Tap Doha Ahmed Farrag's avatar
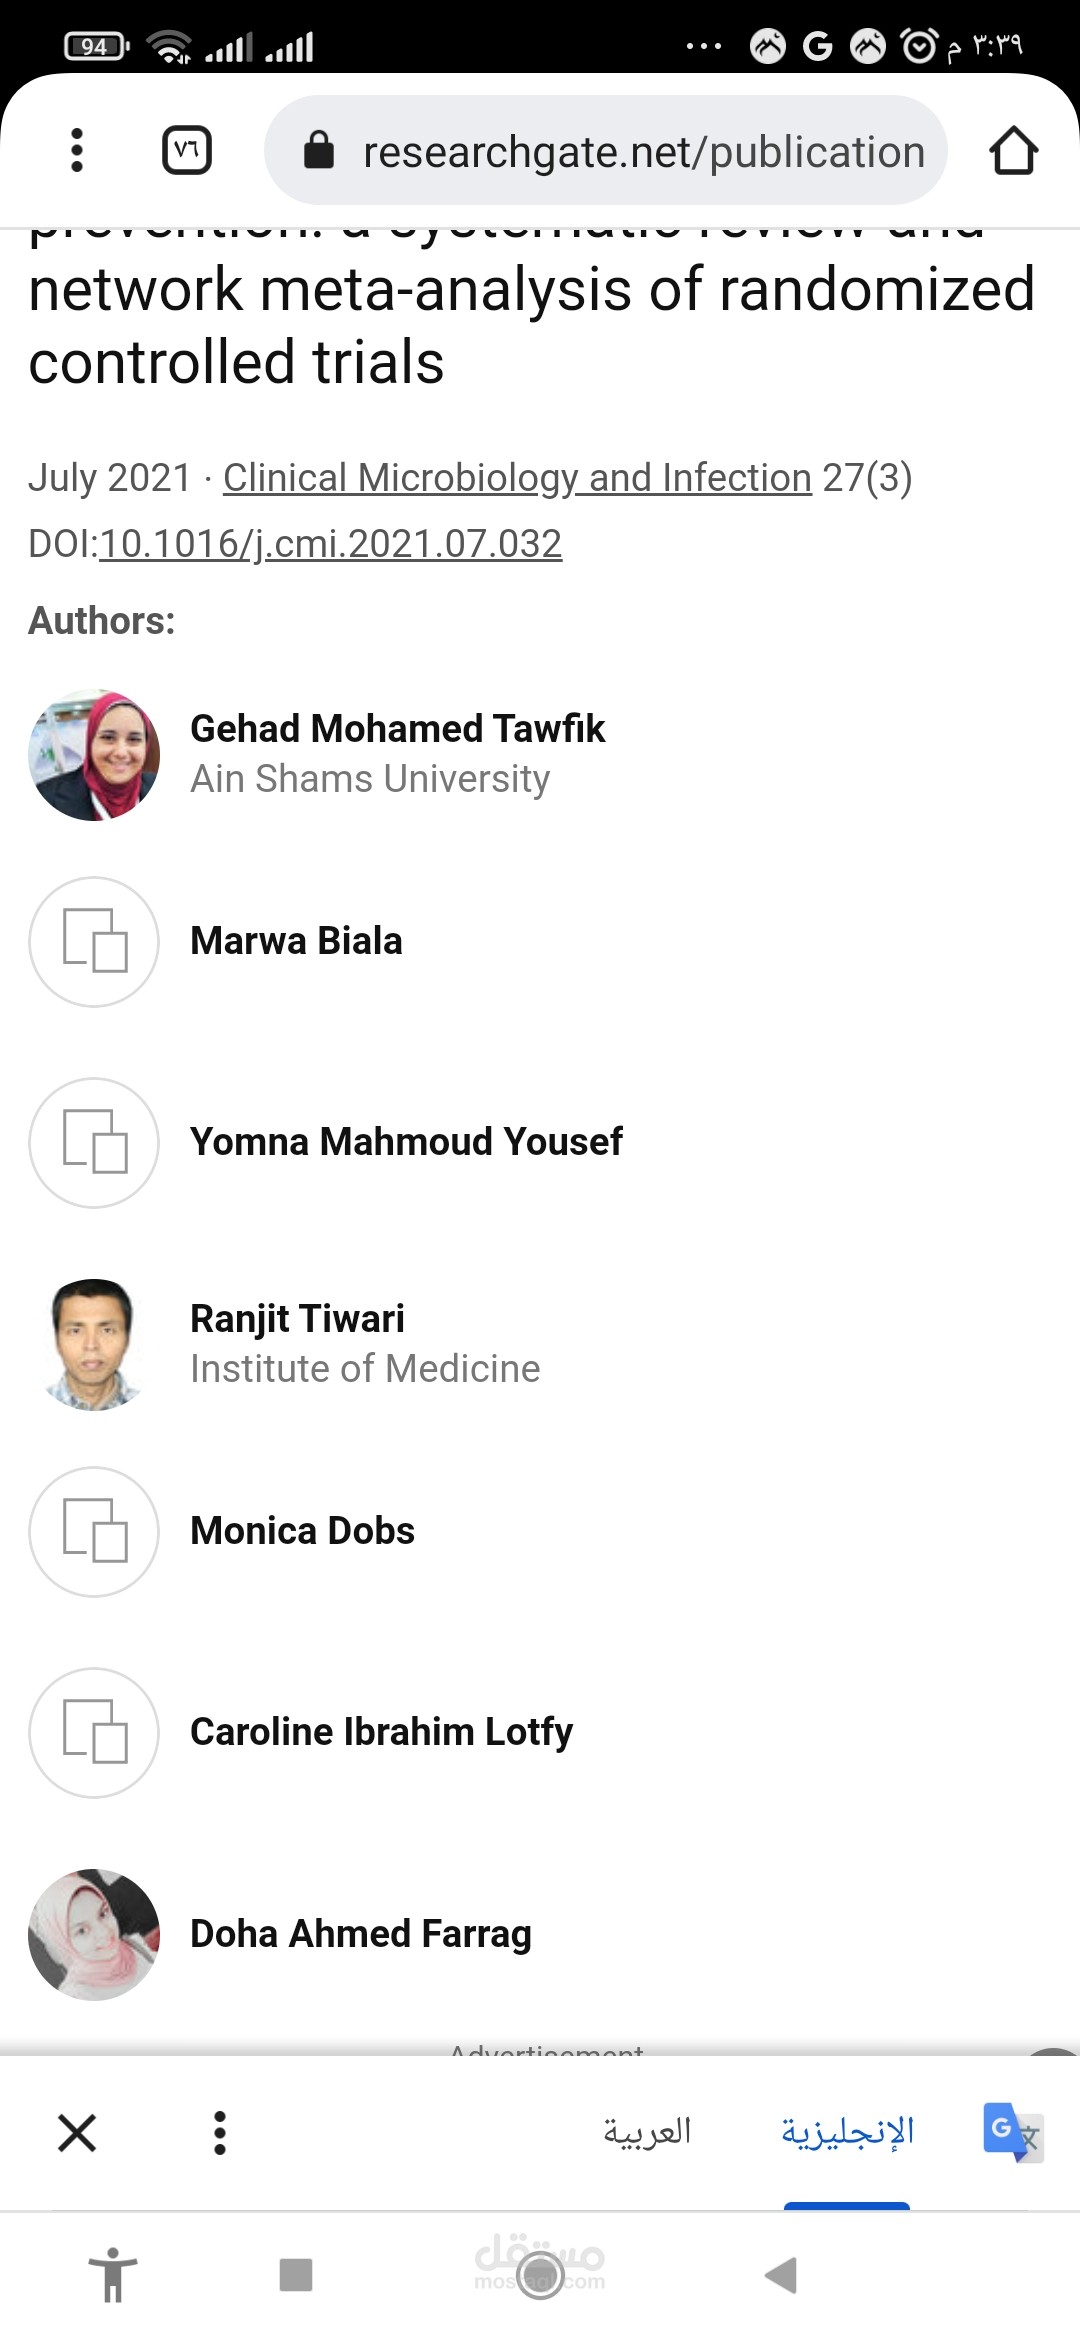 [x=94, y=1934]
